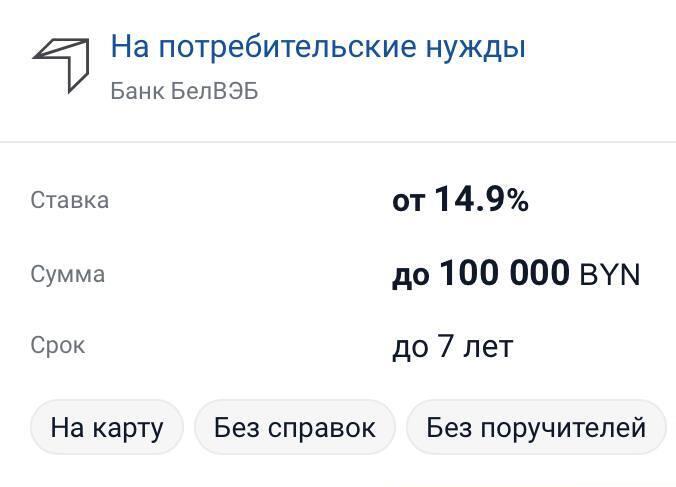This screenshot has height=487, width=676.
Task: Click the word 'от' before the rate
Action: click(408, 202)
